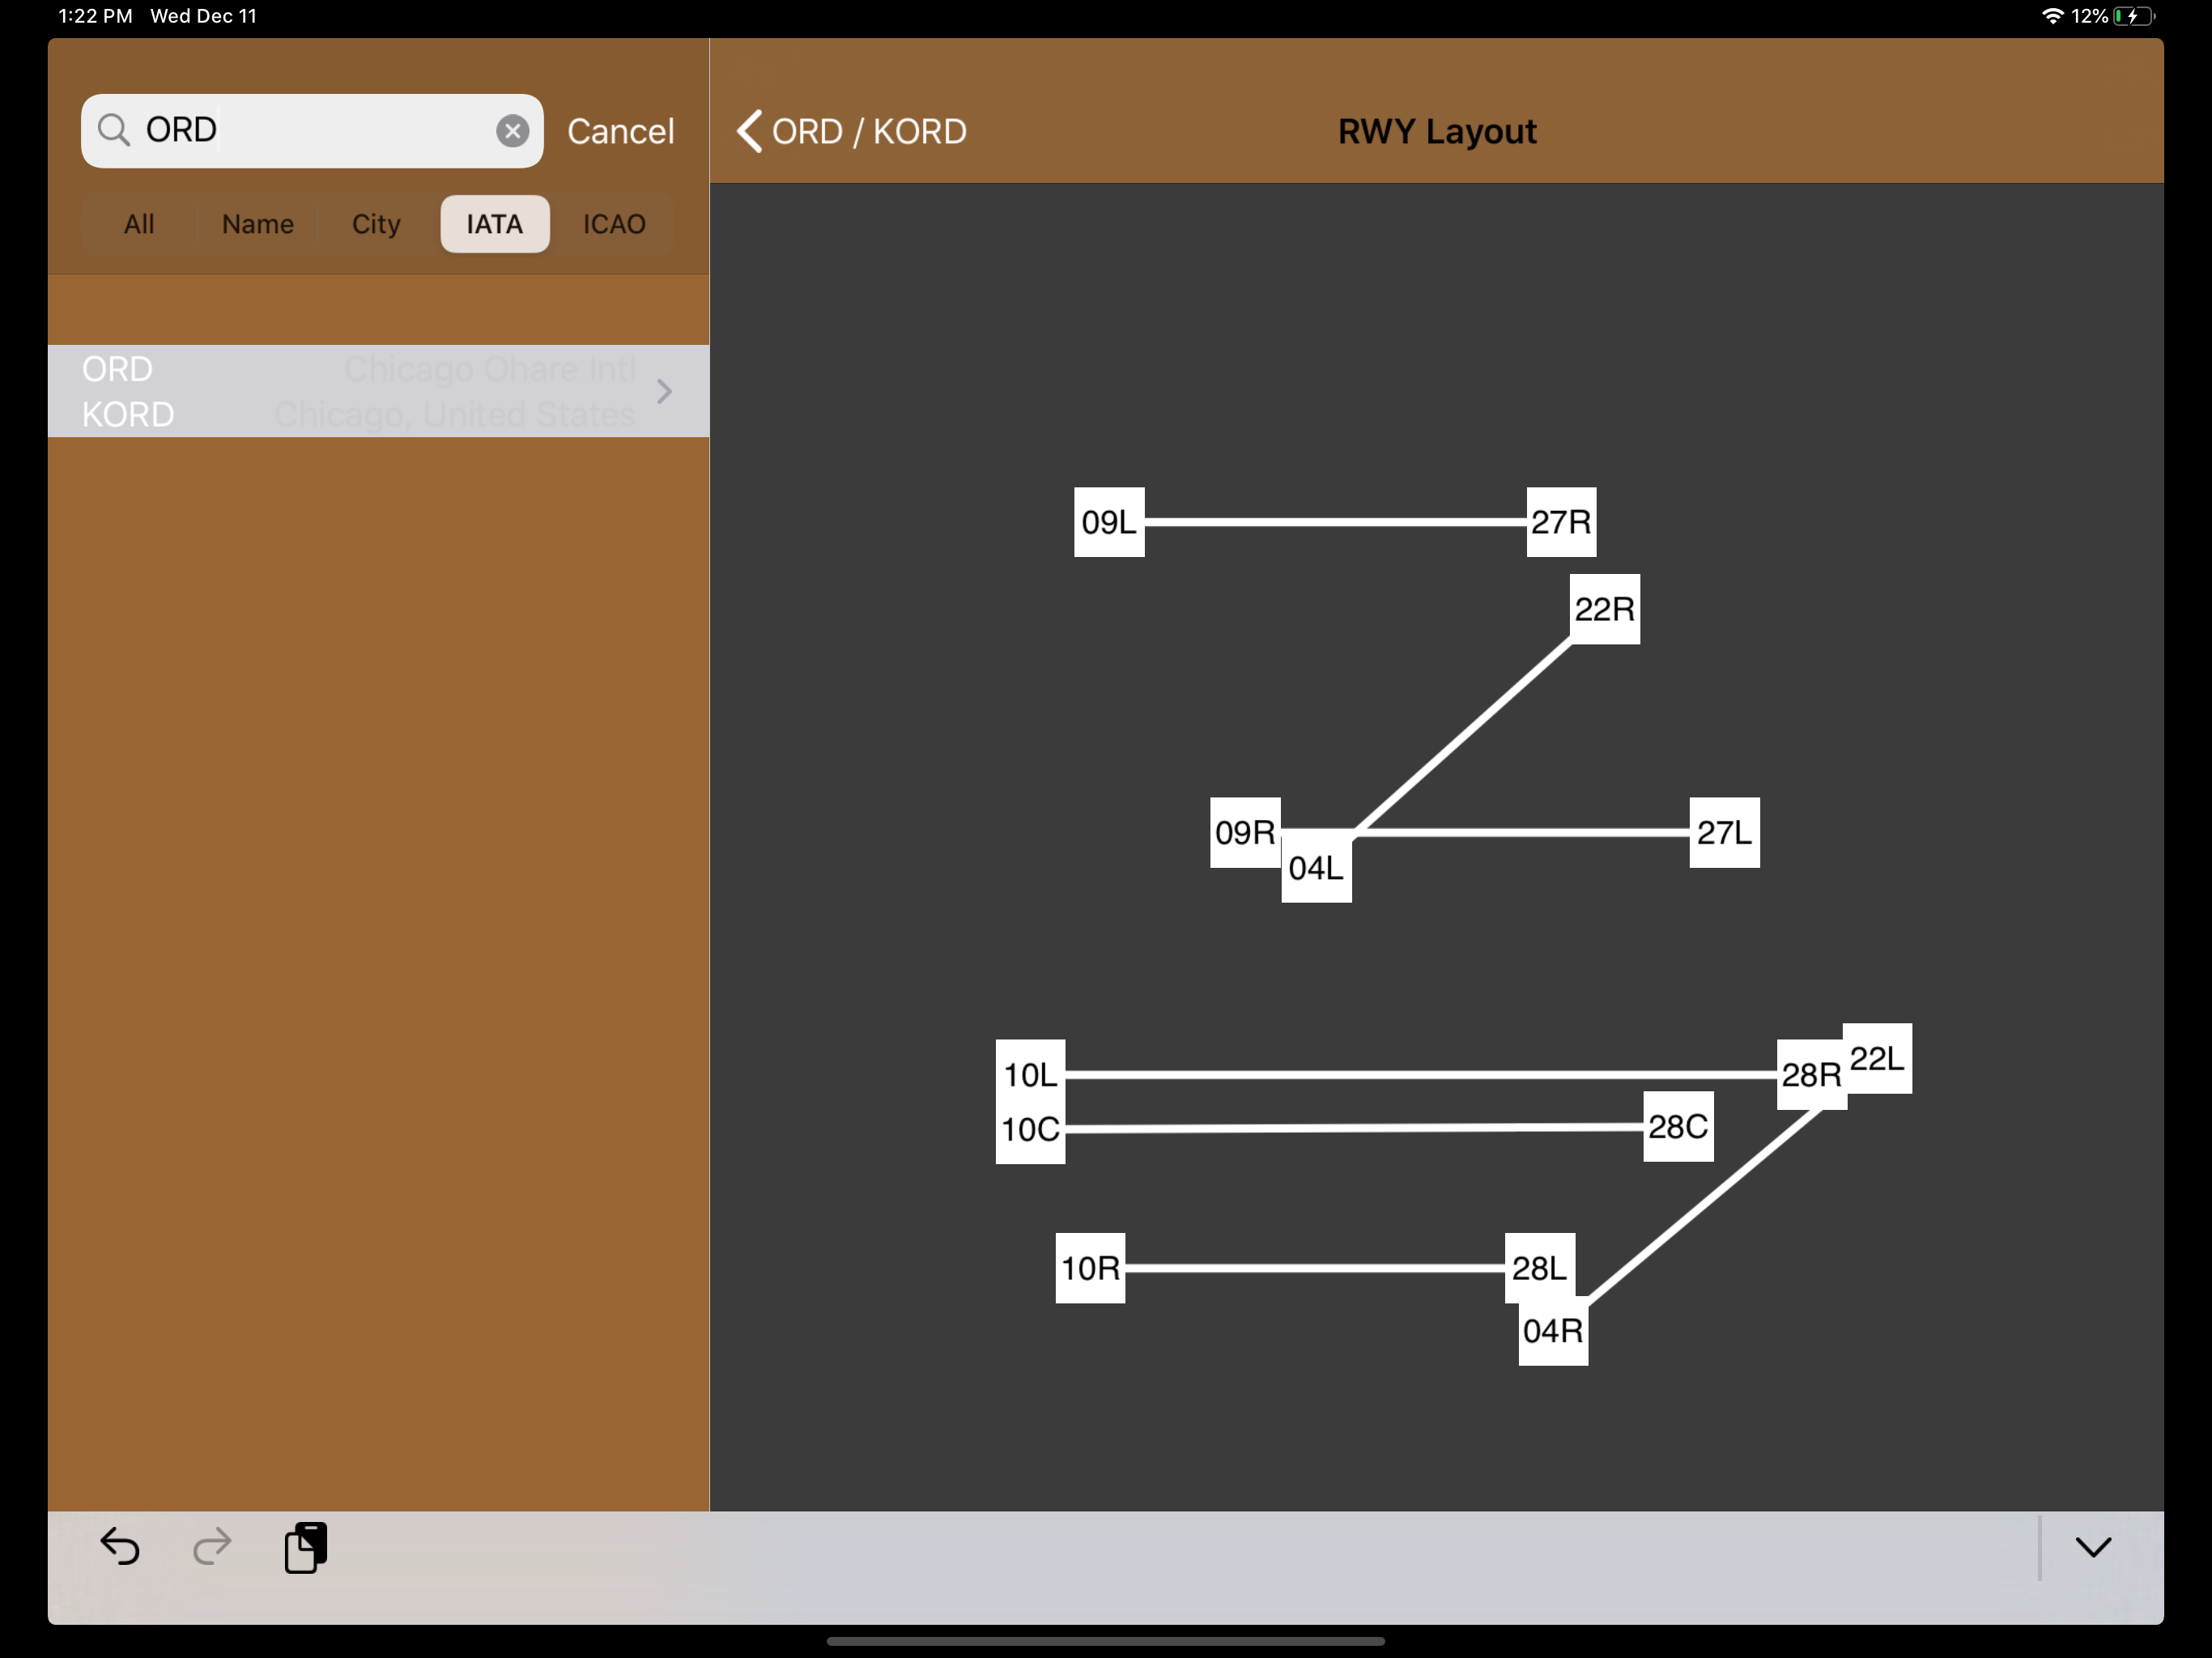Select the Name search filter
2212x1658 pixels.
coord(257,224)
